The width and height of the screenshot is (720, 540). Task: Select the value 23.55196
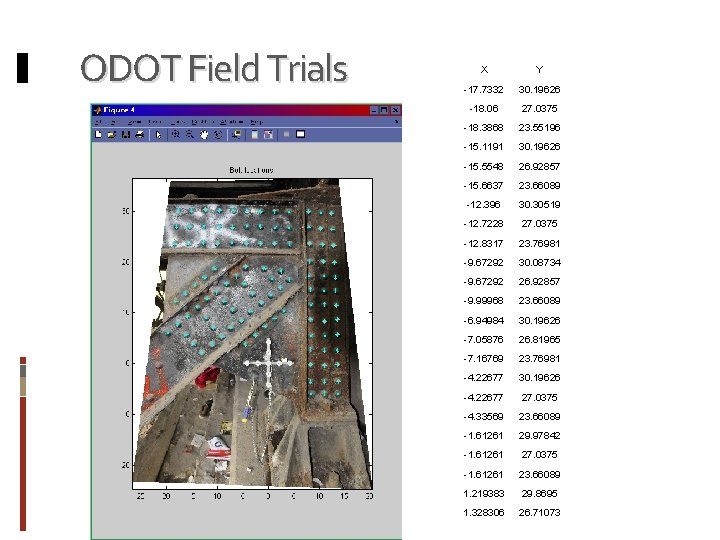tap(539, 128)
